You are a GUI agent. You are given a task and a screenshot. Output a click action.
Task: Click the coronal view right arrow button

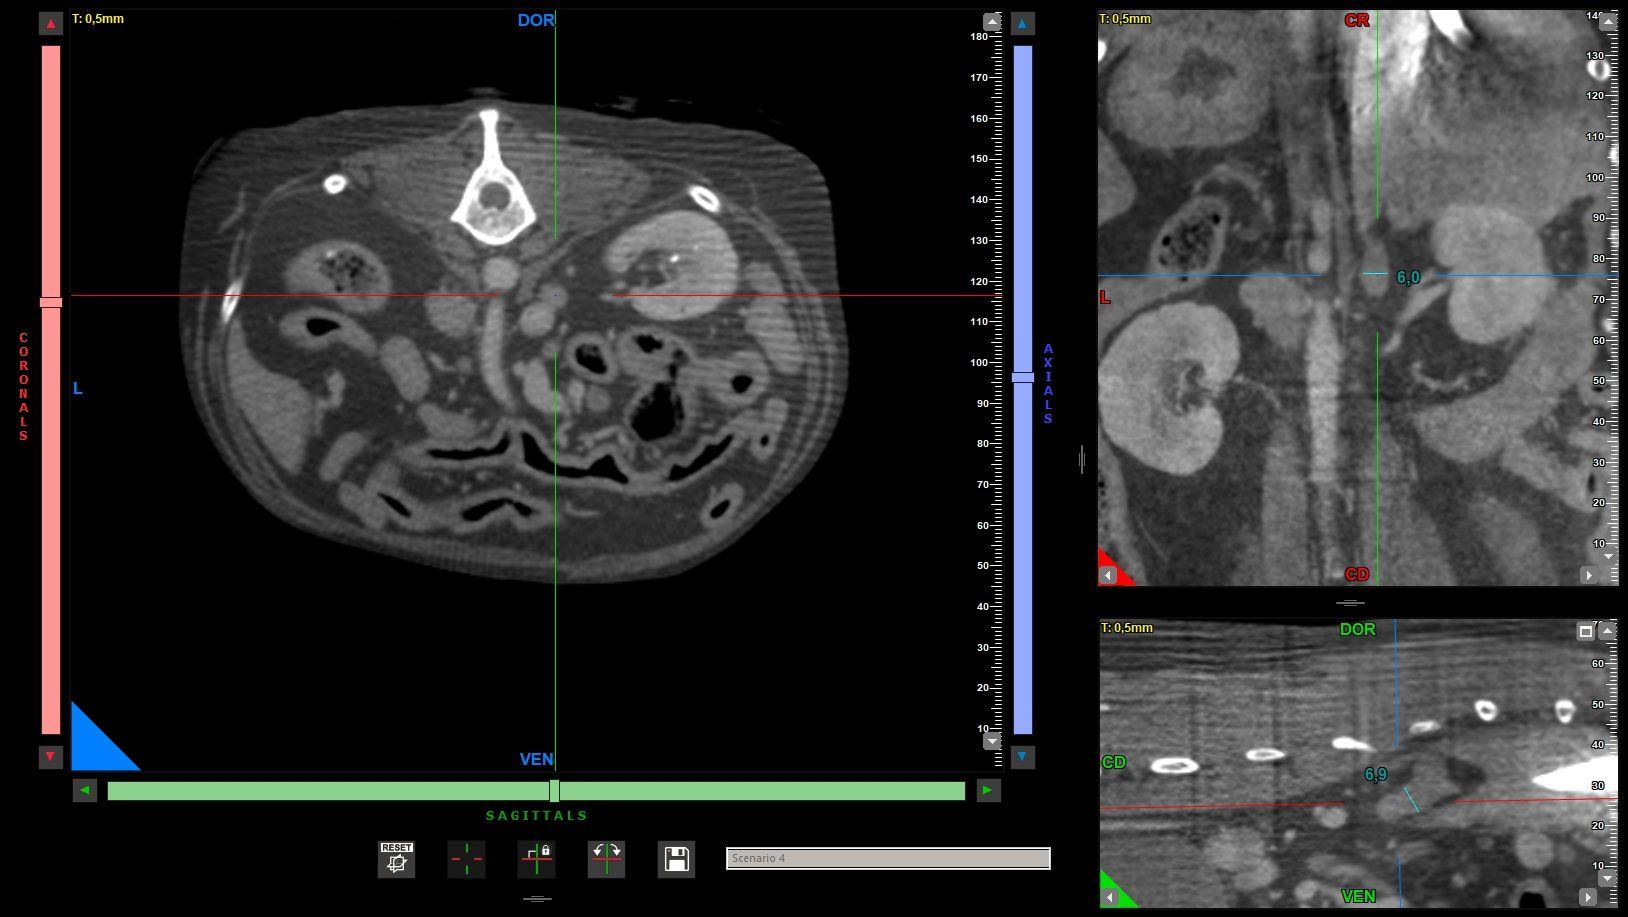coord(1589,575)
